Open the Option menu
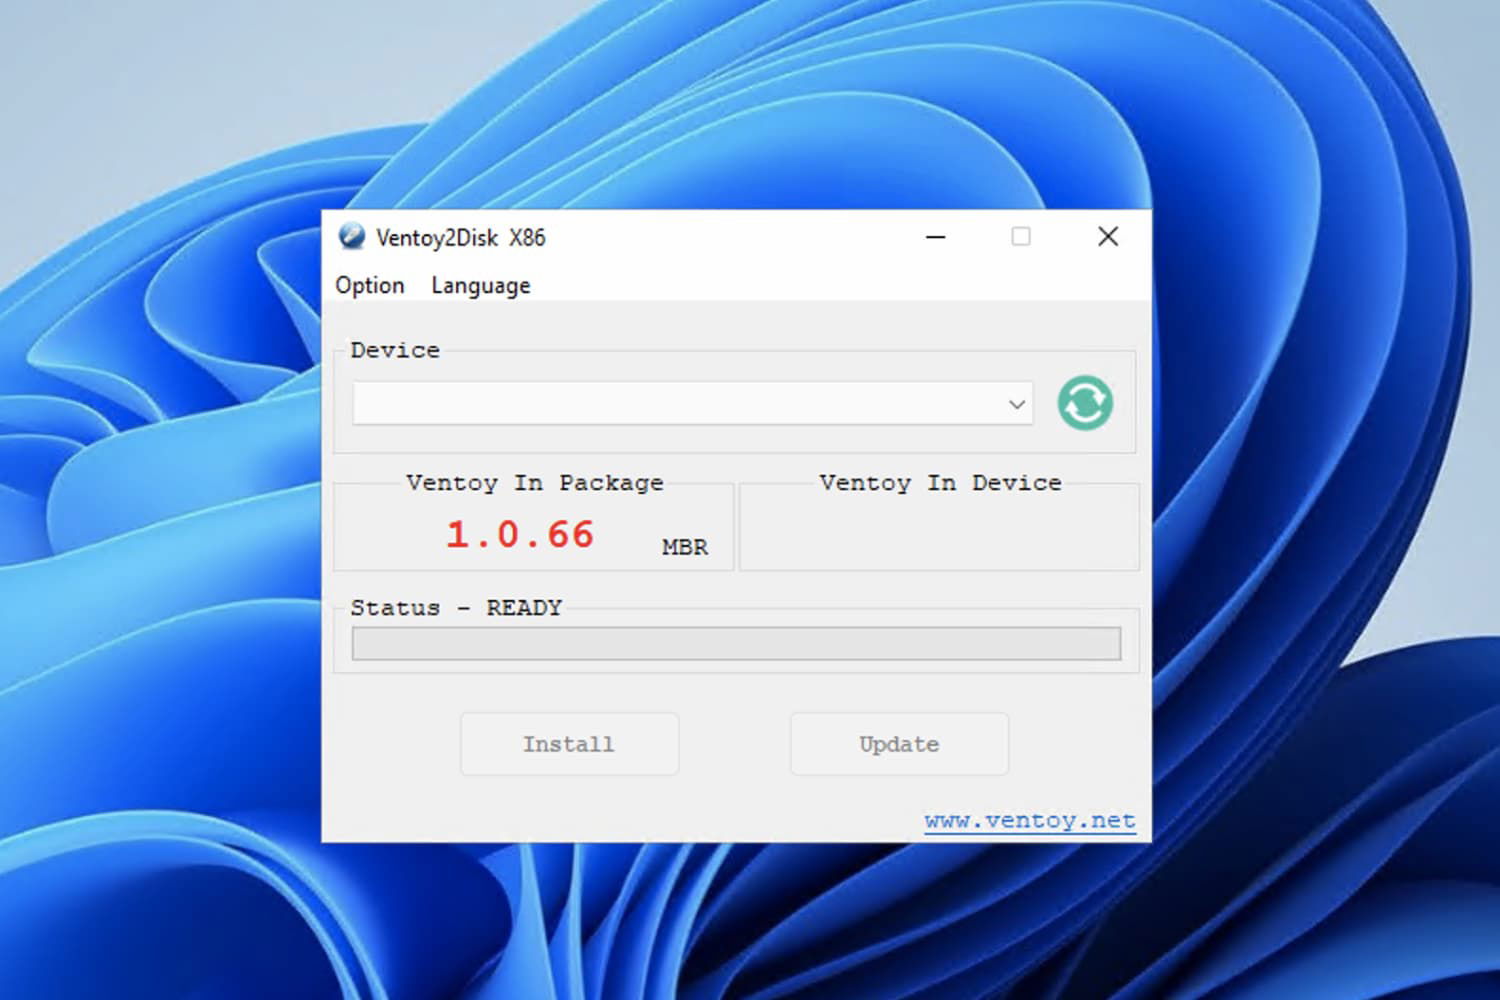The image size is (1500, 1000). click(x=370, y=286)
